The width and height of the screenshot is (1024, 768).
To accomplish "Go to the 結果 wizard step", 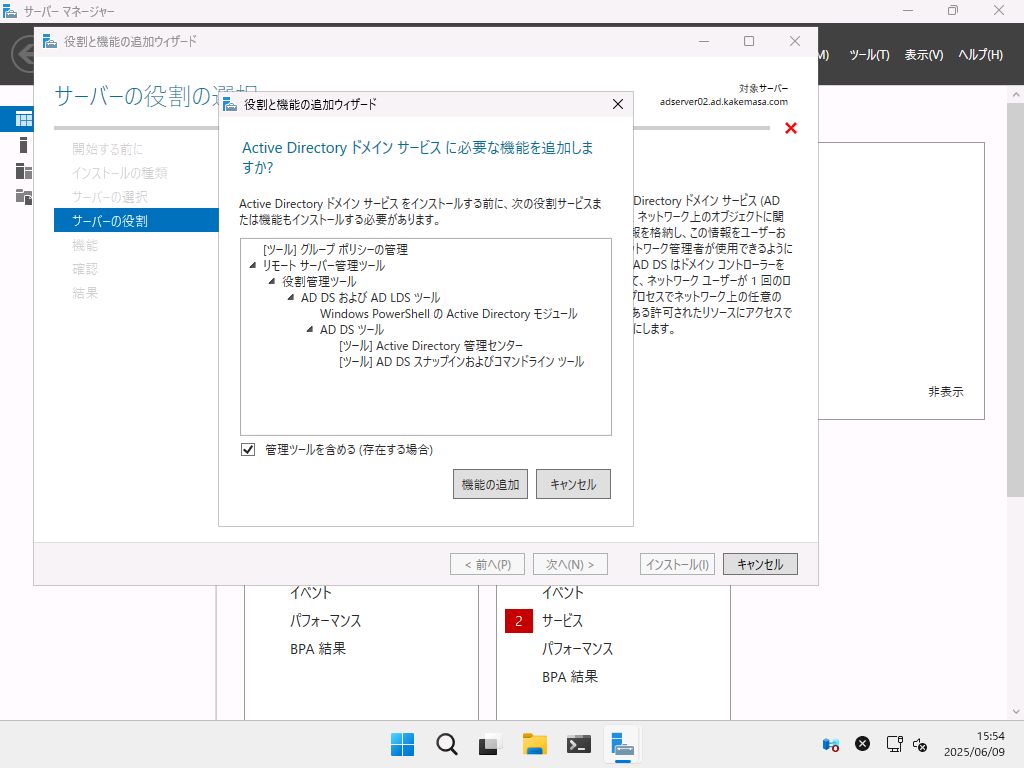I will click(x=85, y=293).
